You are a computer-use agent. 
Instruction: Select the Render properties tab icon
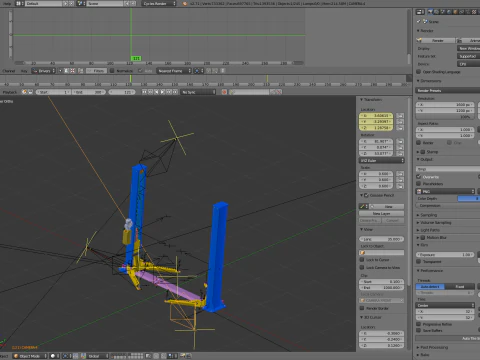point(431,12)
